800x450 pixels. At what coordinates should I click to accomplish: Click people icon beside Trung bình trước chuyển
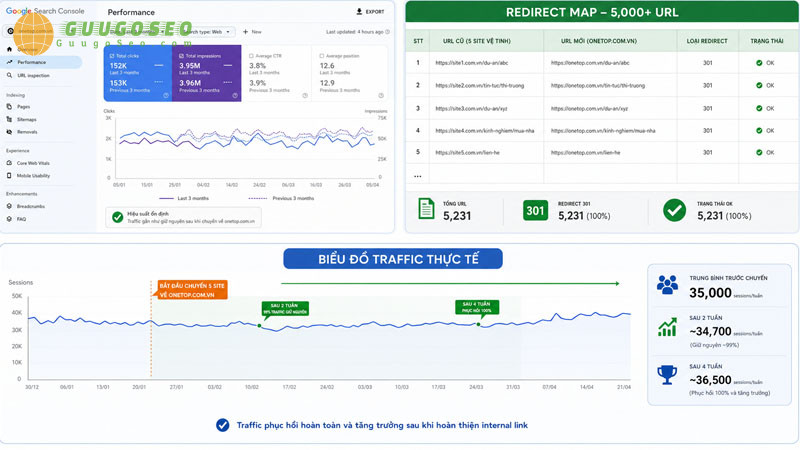pos(667,285)
